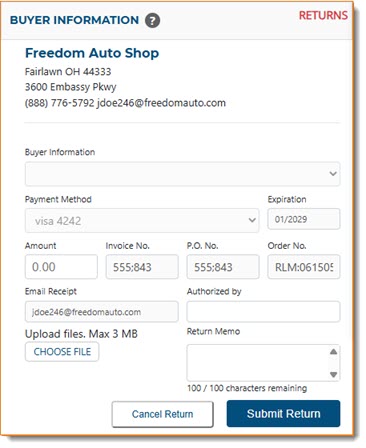Click the Fairlawn OH 44333 line
This screenshot has width=366, height=448.
coord(68,72)
